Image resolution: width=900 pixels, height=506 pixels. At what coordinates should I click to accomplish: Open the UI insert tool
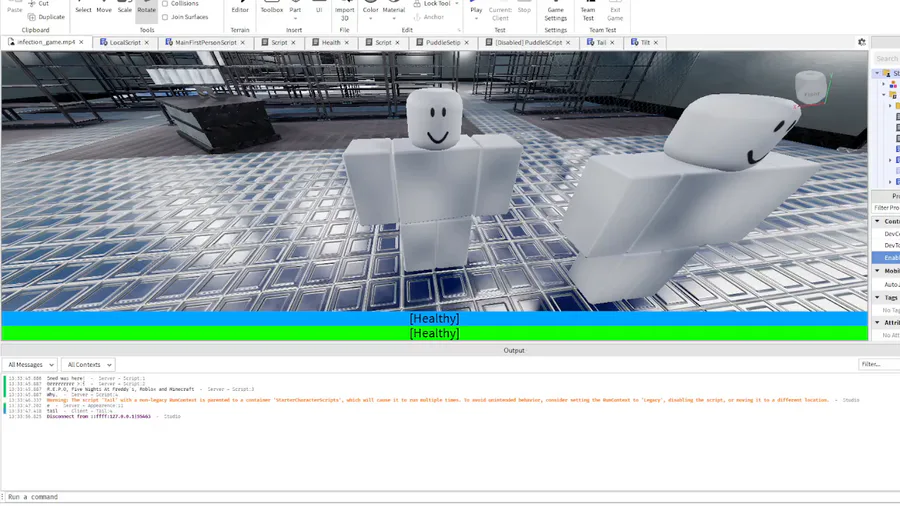click(319, 8)
